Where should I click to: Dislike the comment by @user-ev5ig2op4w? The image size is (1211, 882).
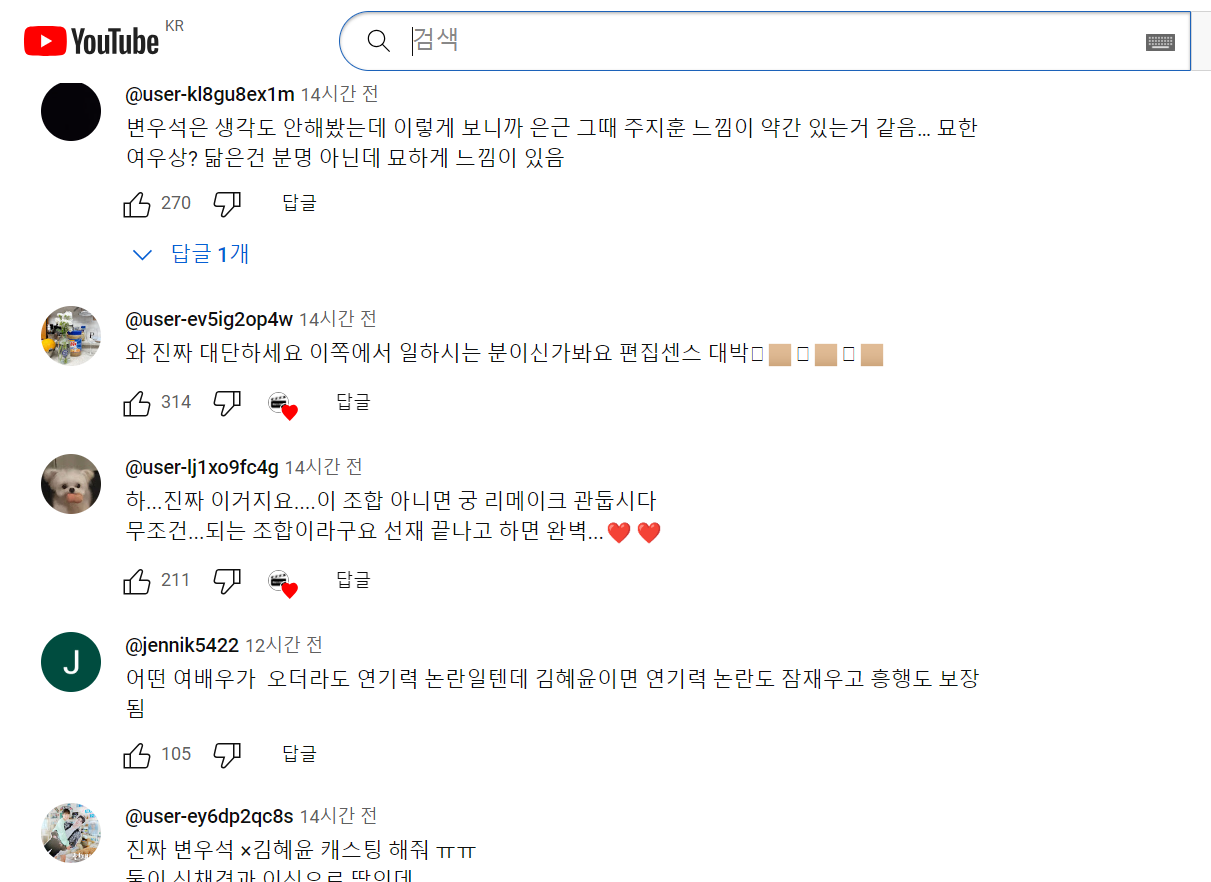(227, 403)
